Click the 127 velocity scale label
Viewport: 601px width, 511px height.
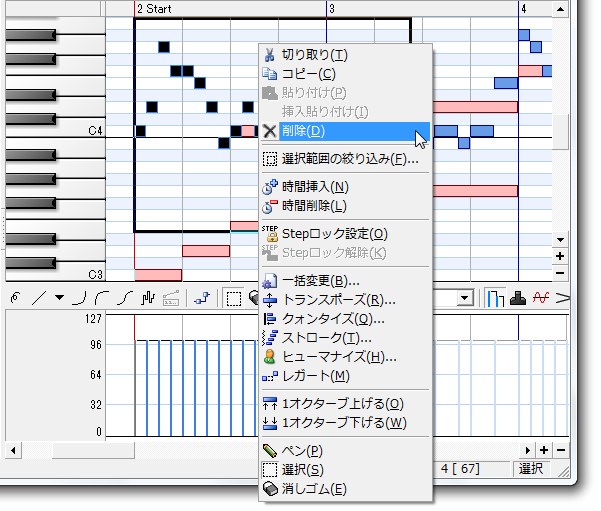(x=93, y=319)
